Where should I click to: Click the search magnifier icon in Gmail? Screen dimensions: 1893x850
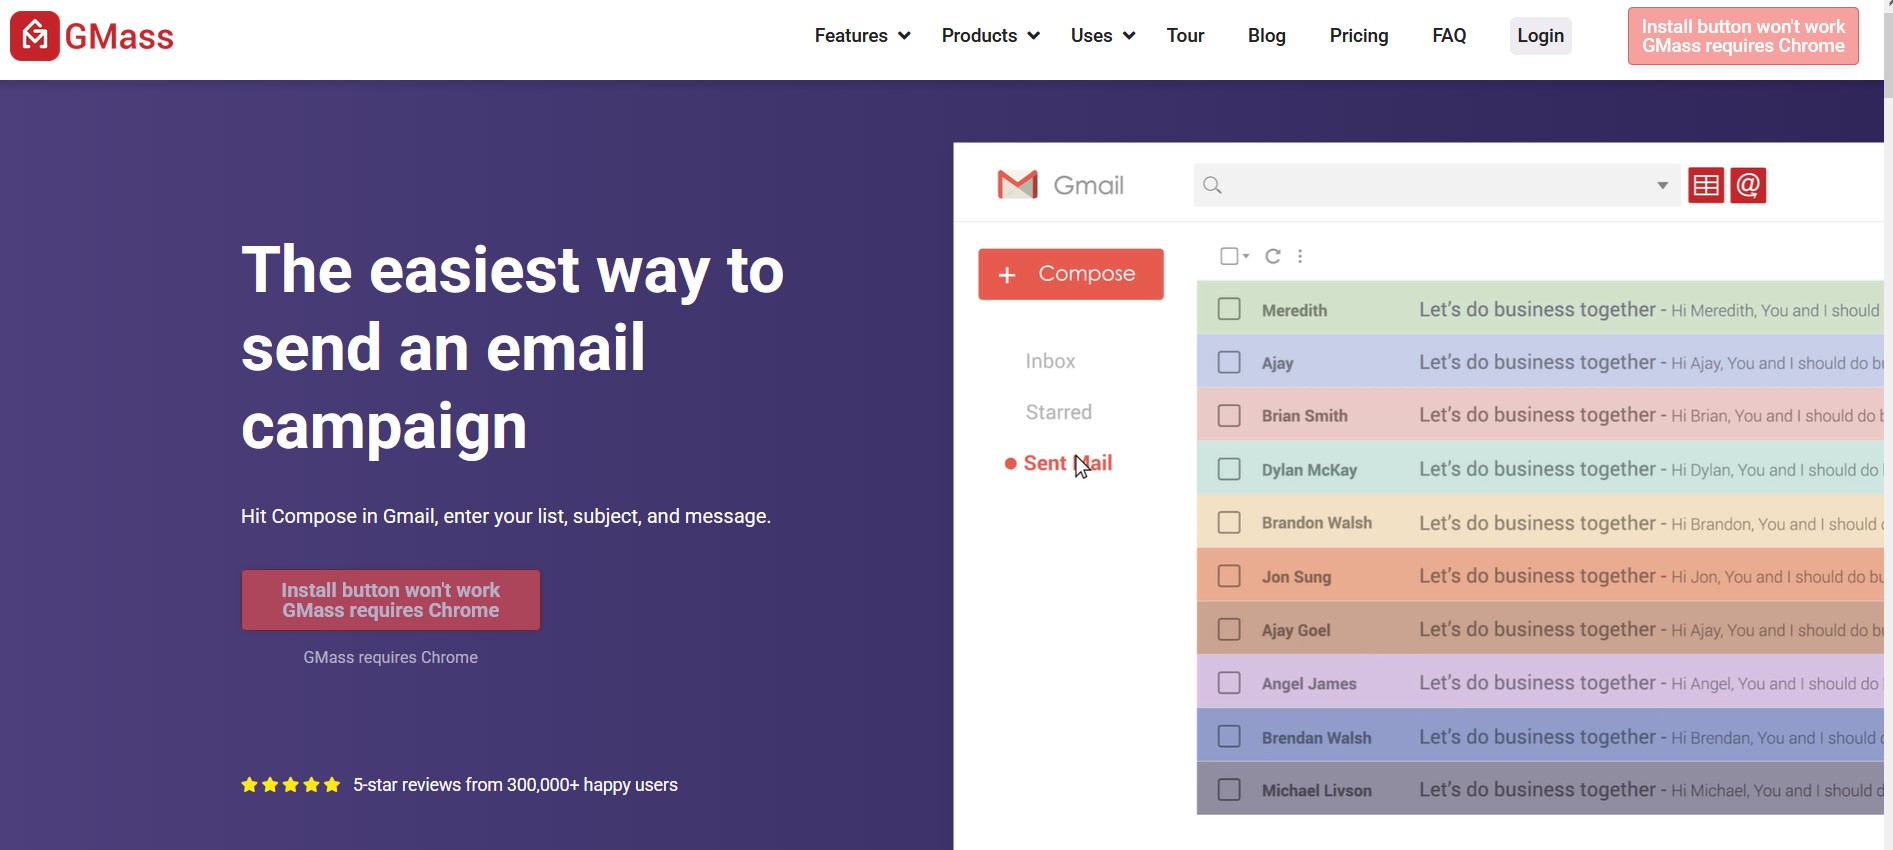click(1212, 185)
